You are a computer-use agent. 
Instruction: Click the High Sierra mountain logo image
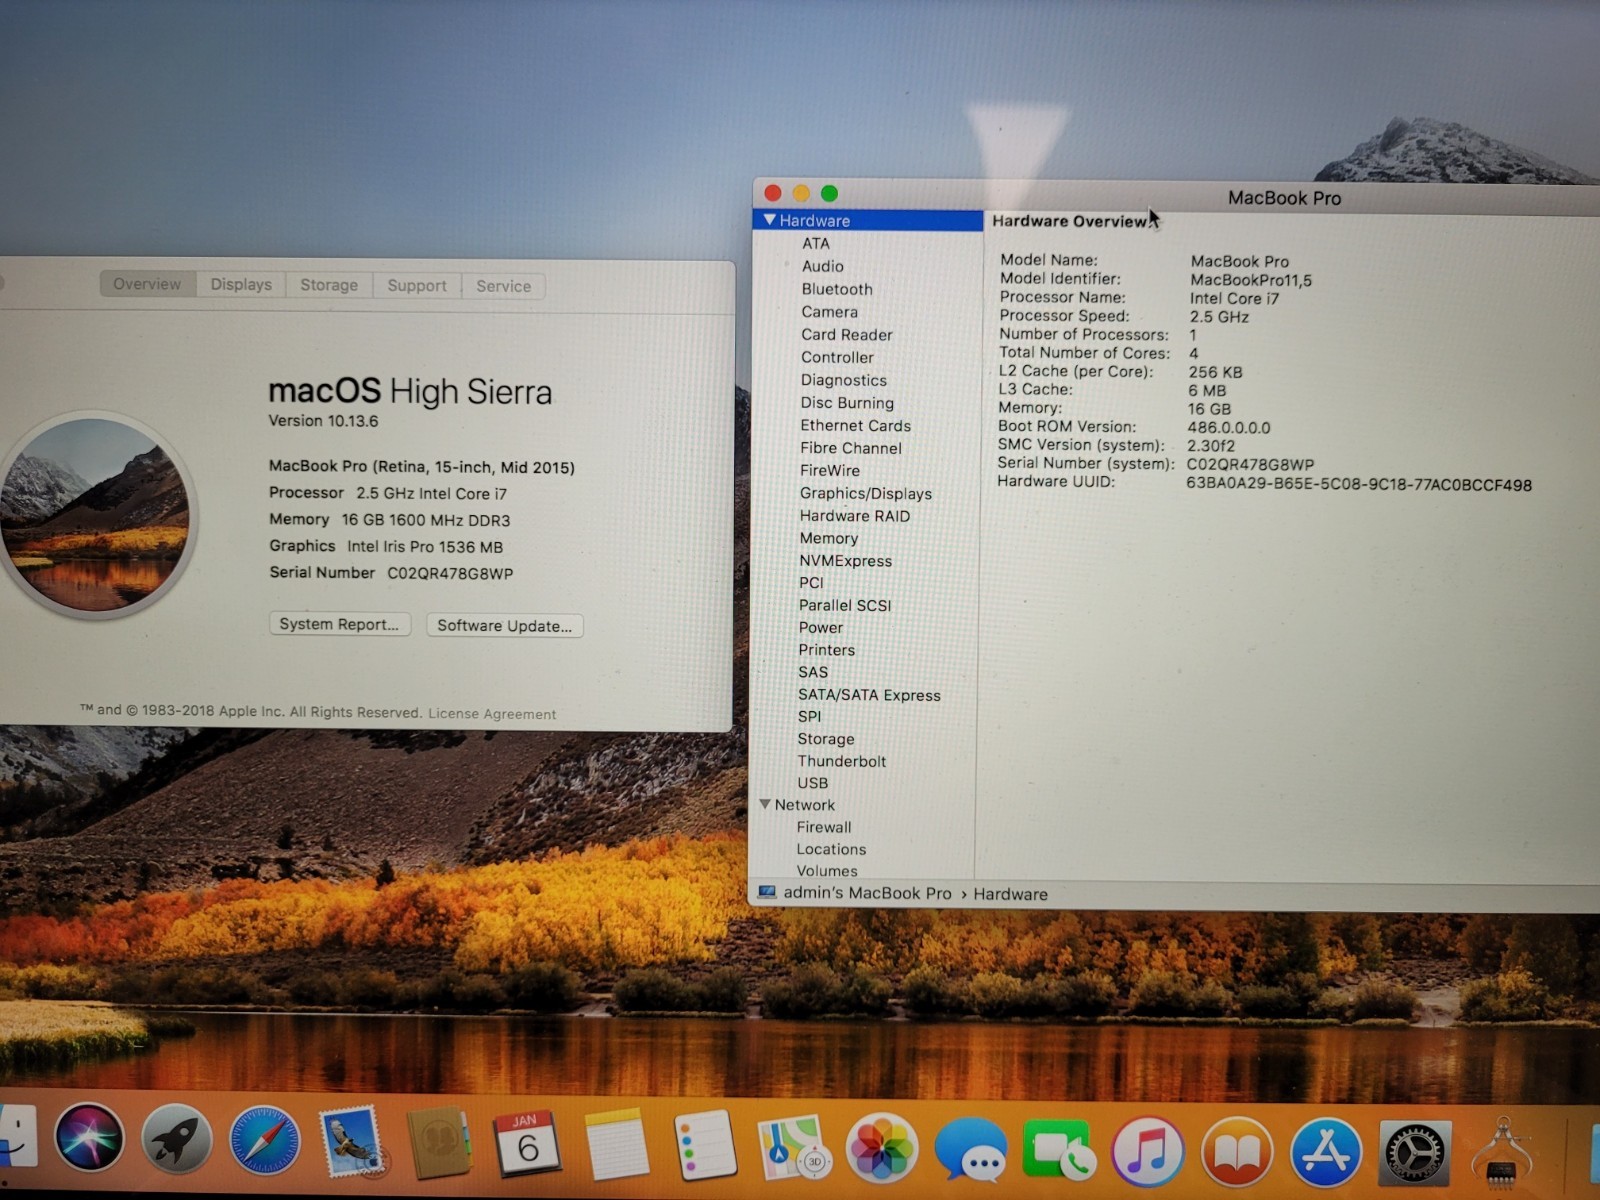(x=97, y=514)
